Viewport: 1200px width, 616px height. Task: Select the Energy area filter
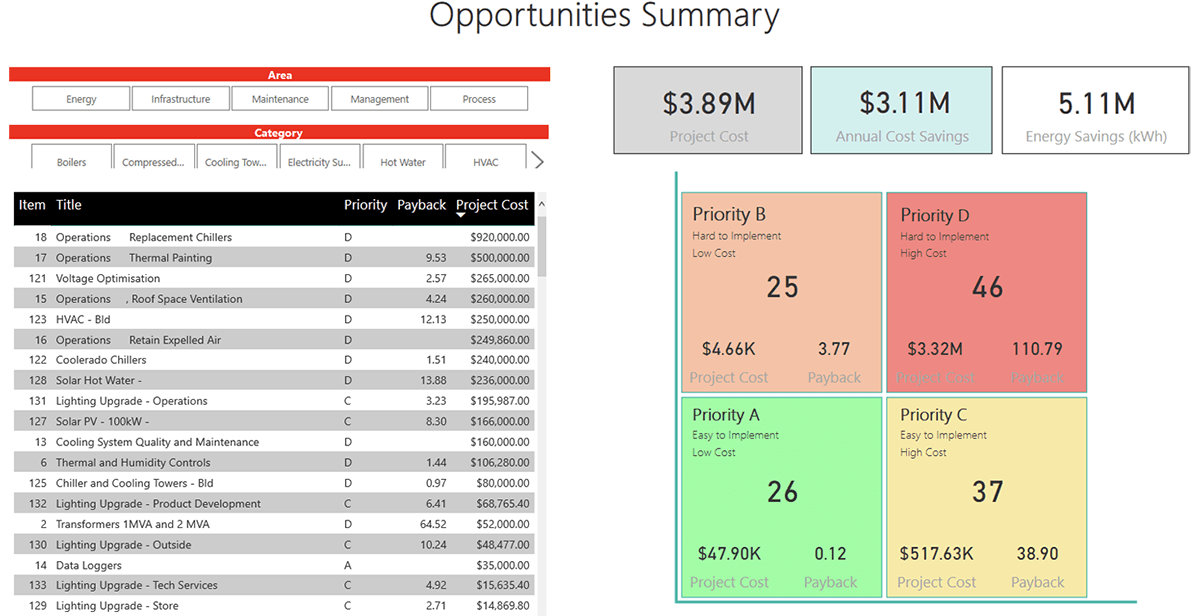coord(81,99)
